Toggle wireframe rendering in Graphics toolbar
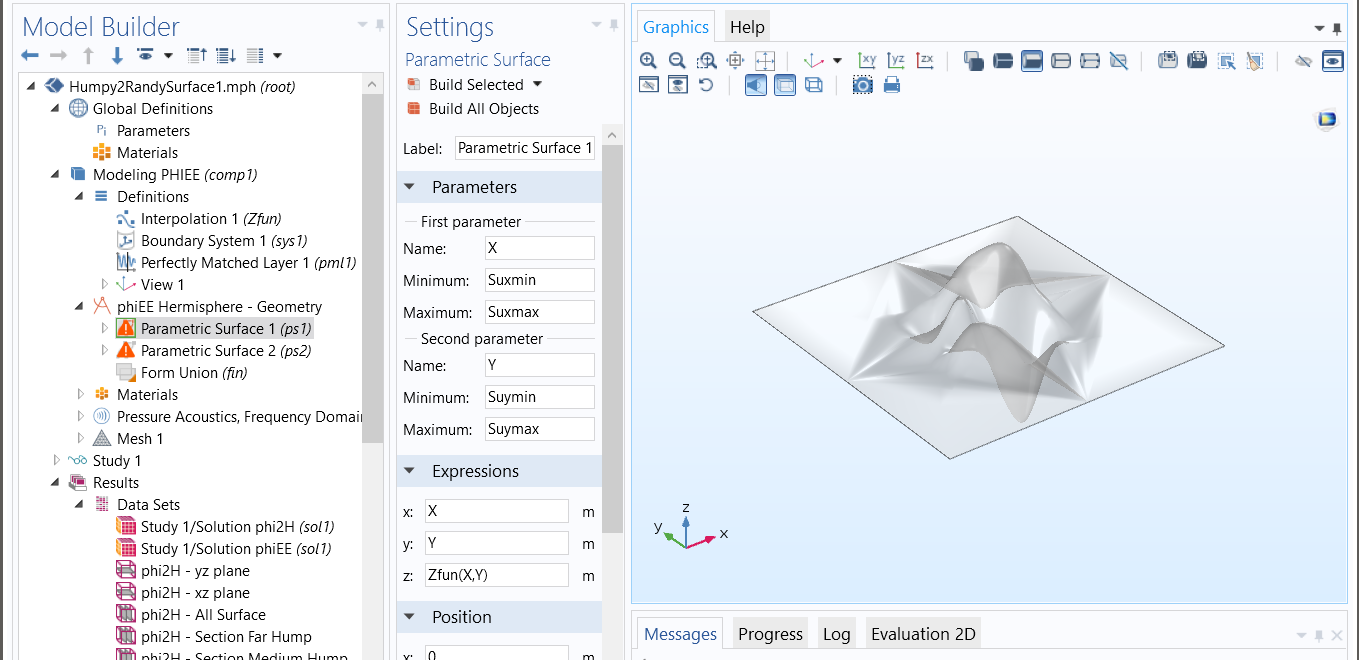The height and width of the screenshot is (660, 1359). click(x=814, y=86)
